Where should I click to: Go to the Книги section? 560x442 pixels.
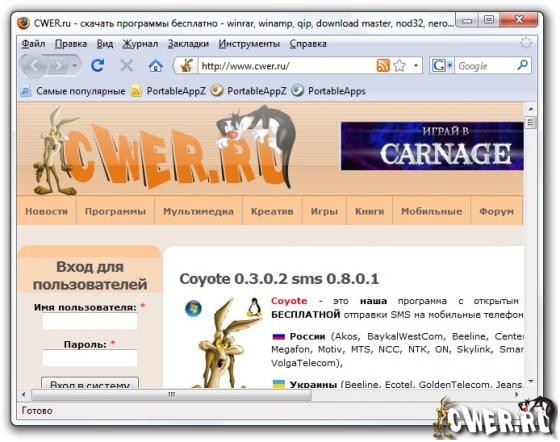370,211
